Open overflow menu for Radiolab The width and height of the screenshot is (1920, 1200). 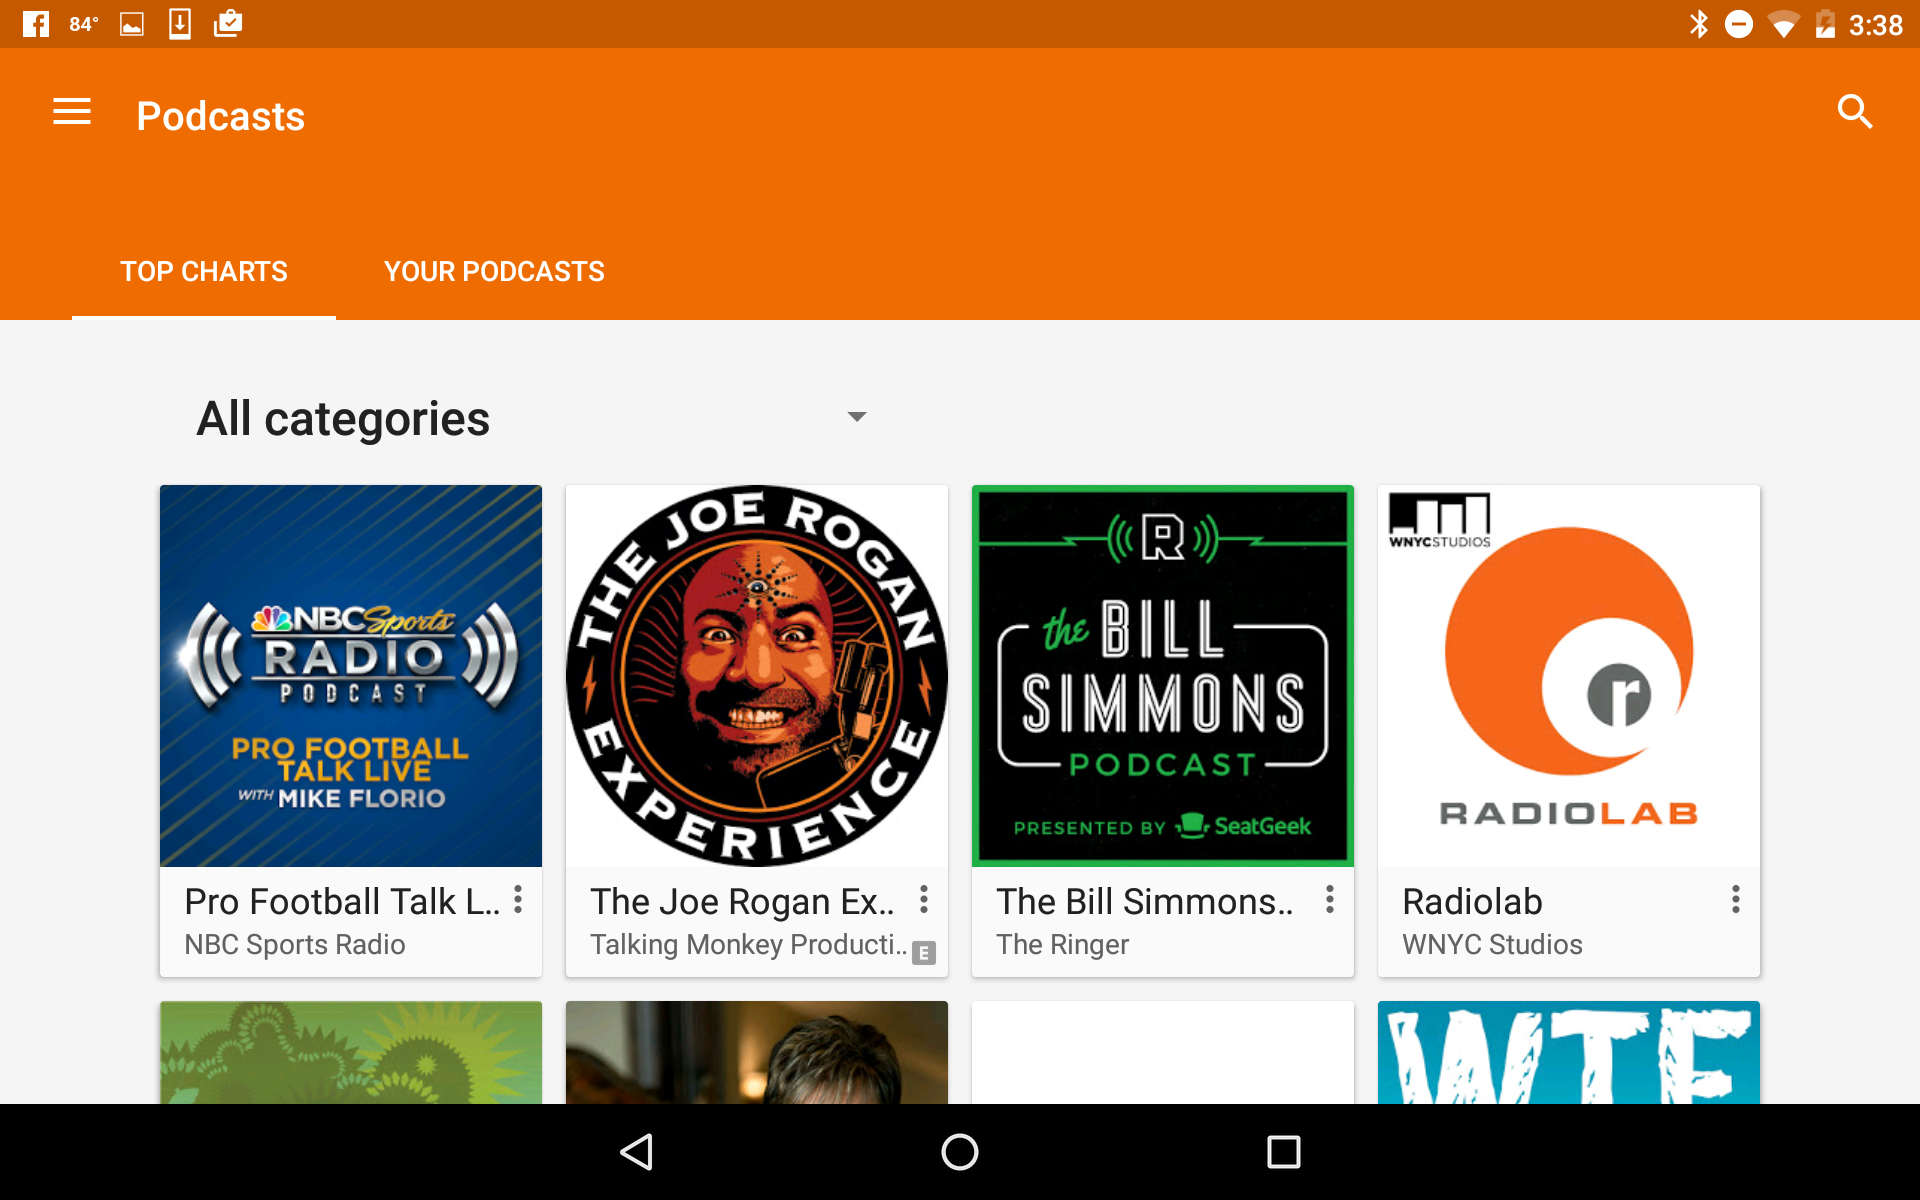pos(1736,900)
